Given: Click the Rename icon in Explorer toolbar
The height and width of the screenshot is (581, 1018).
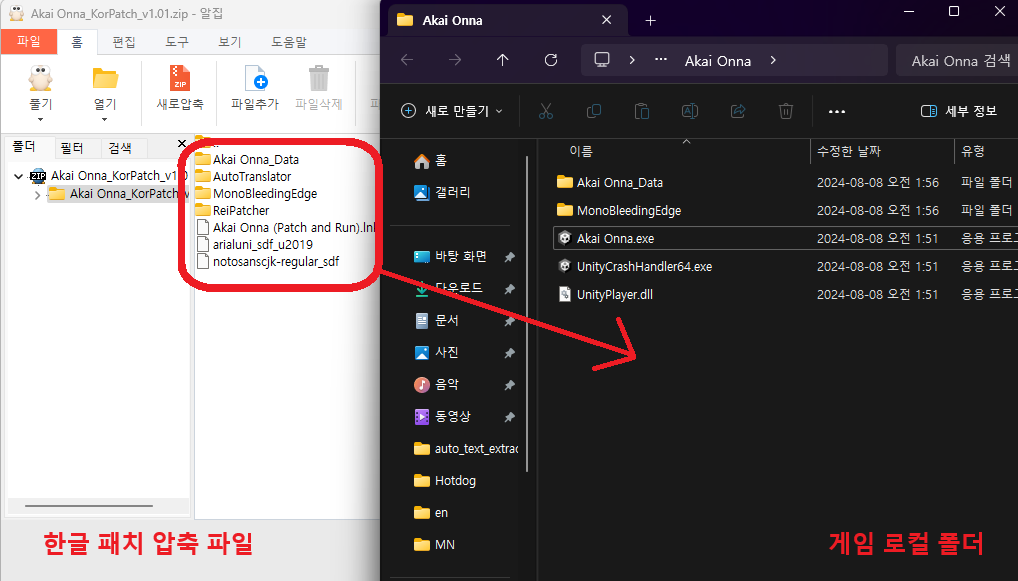Looking at the screenshot, I should pos(689,112).
